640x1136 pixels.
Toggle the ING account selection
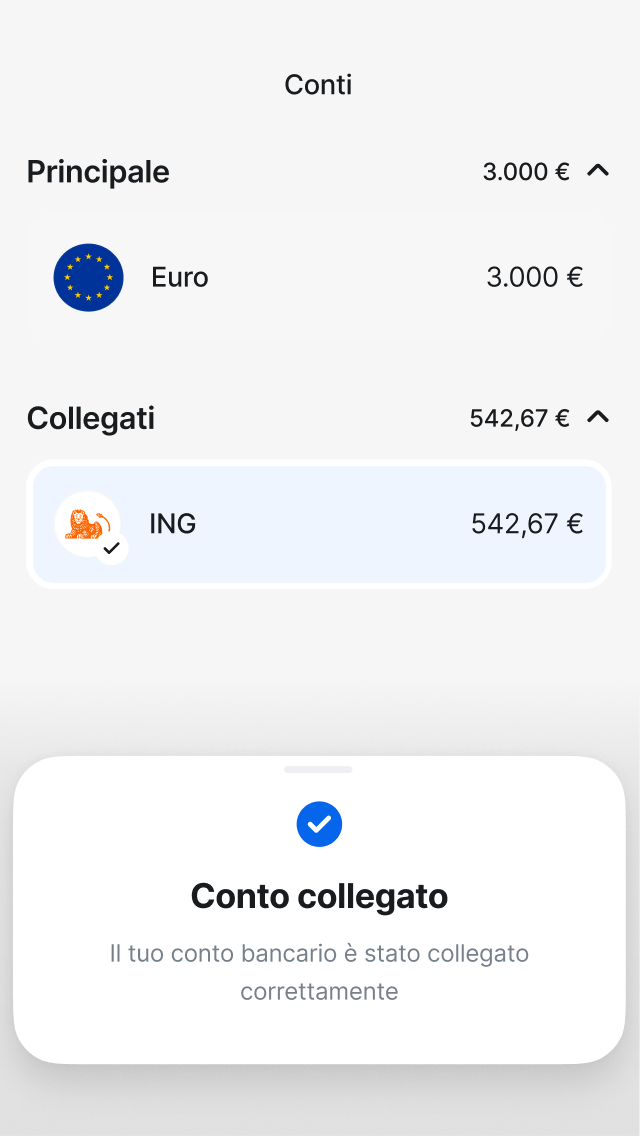(318, 523)
